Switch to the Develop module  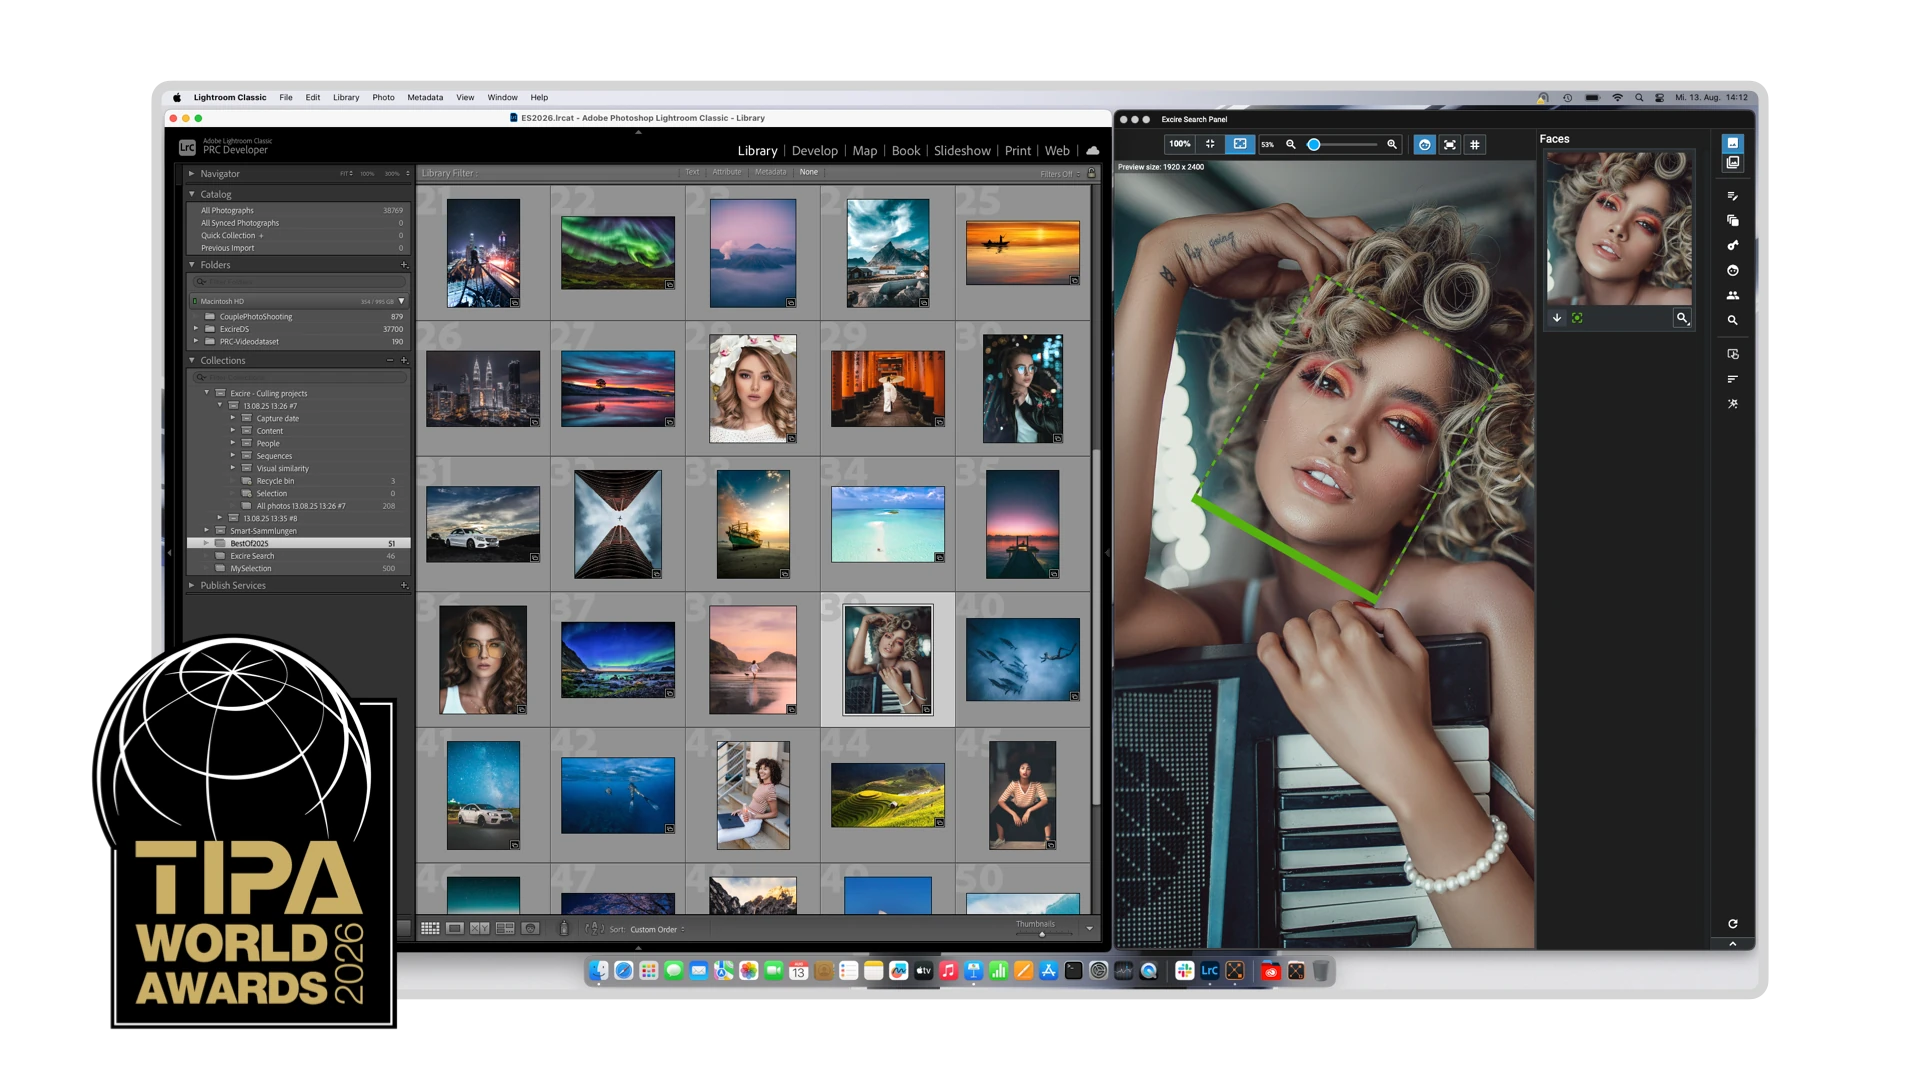point(814,151)
